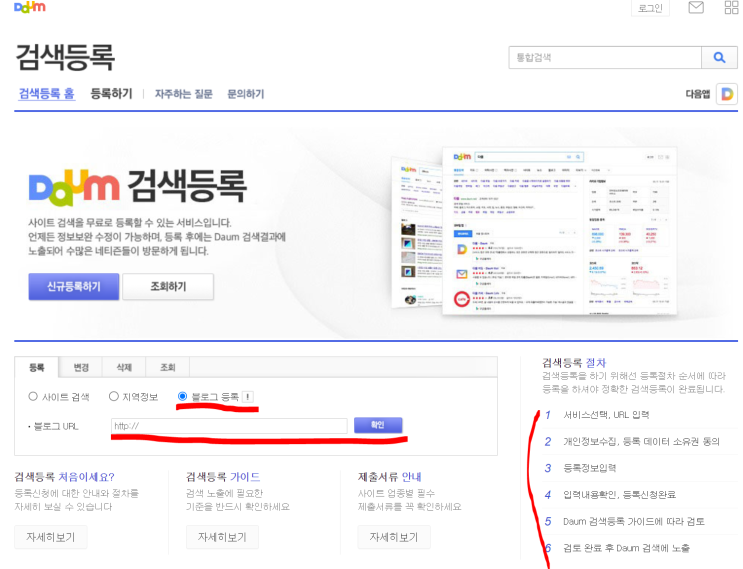Open the Daum app D icon

point(727,94)
